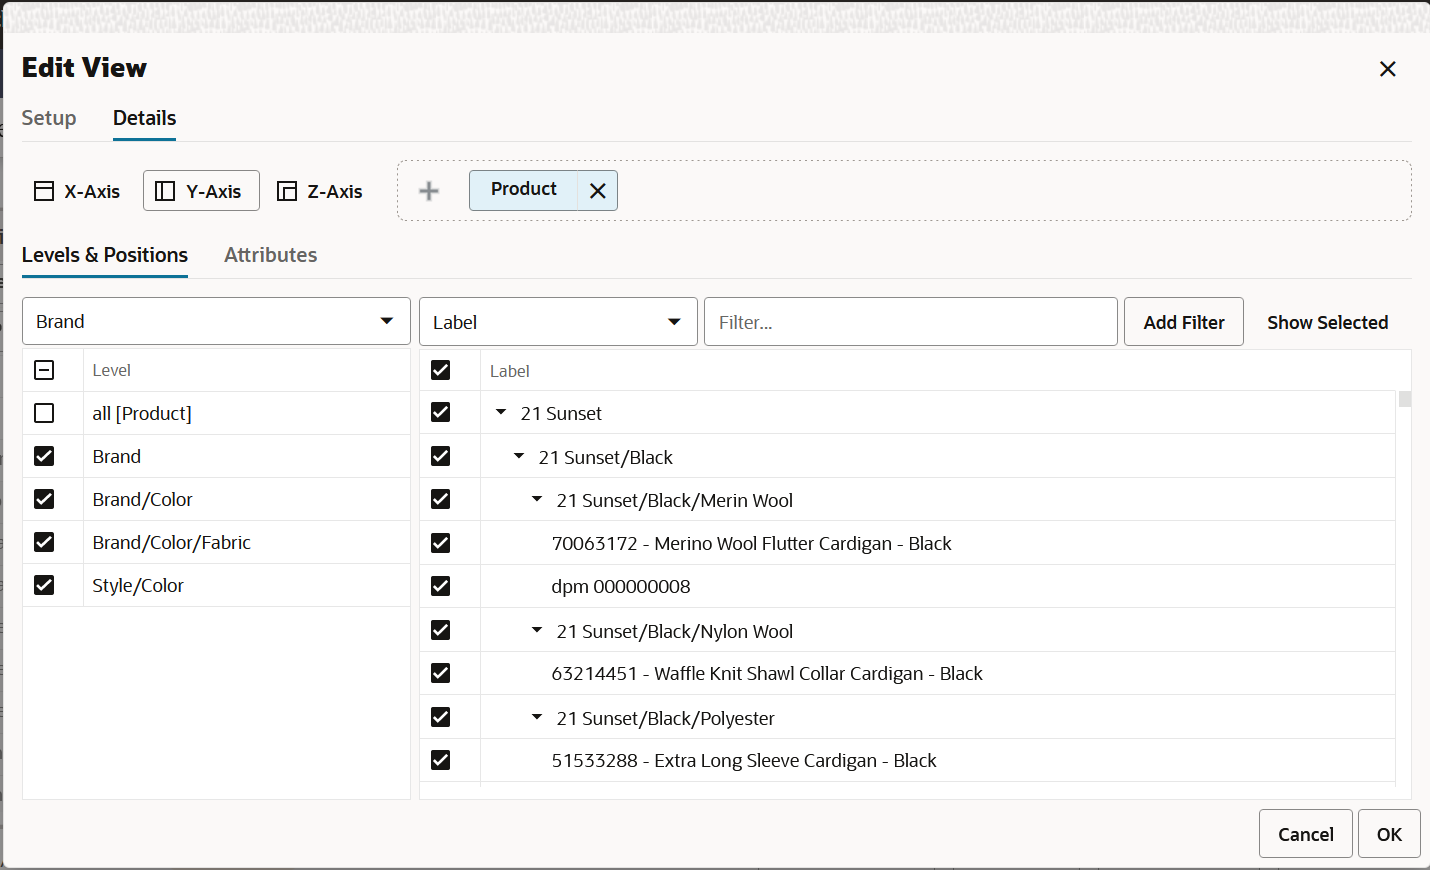Uncheck the 21 Sunset row checkbox

tap(440, 412)
